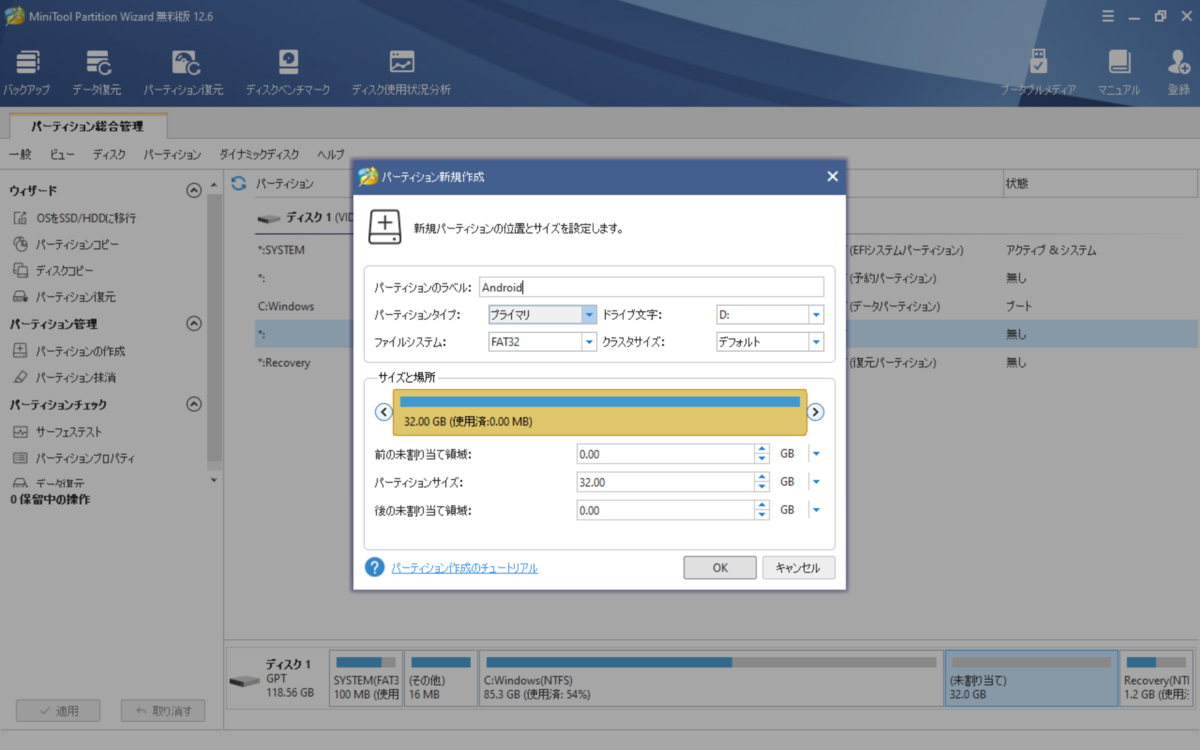Open unit dropdown for preceding unallocated space
The width and height of the screenshot is (1200, 750).
coord(816,454)
